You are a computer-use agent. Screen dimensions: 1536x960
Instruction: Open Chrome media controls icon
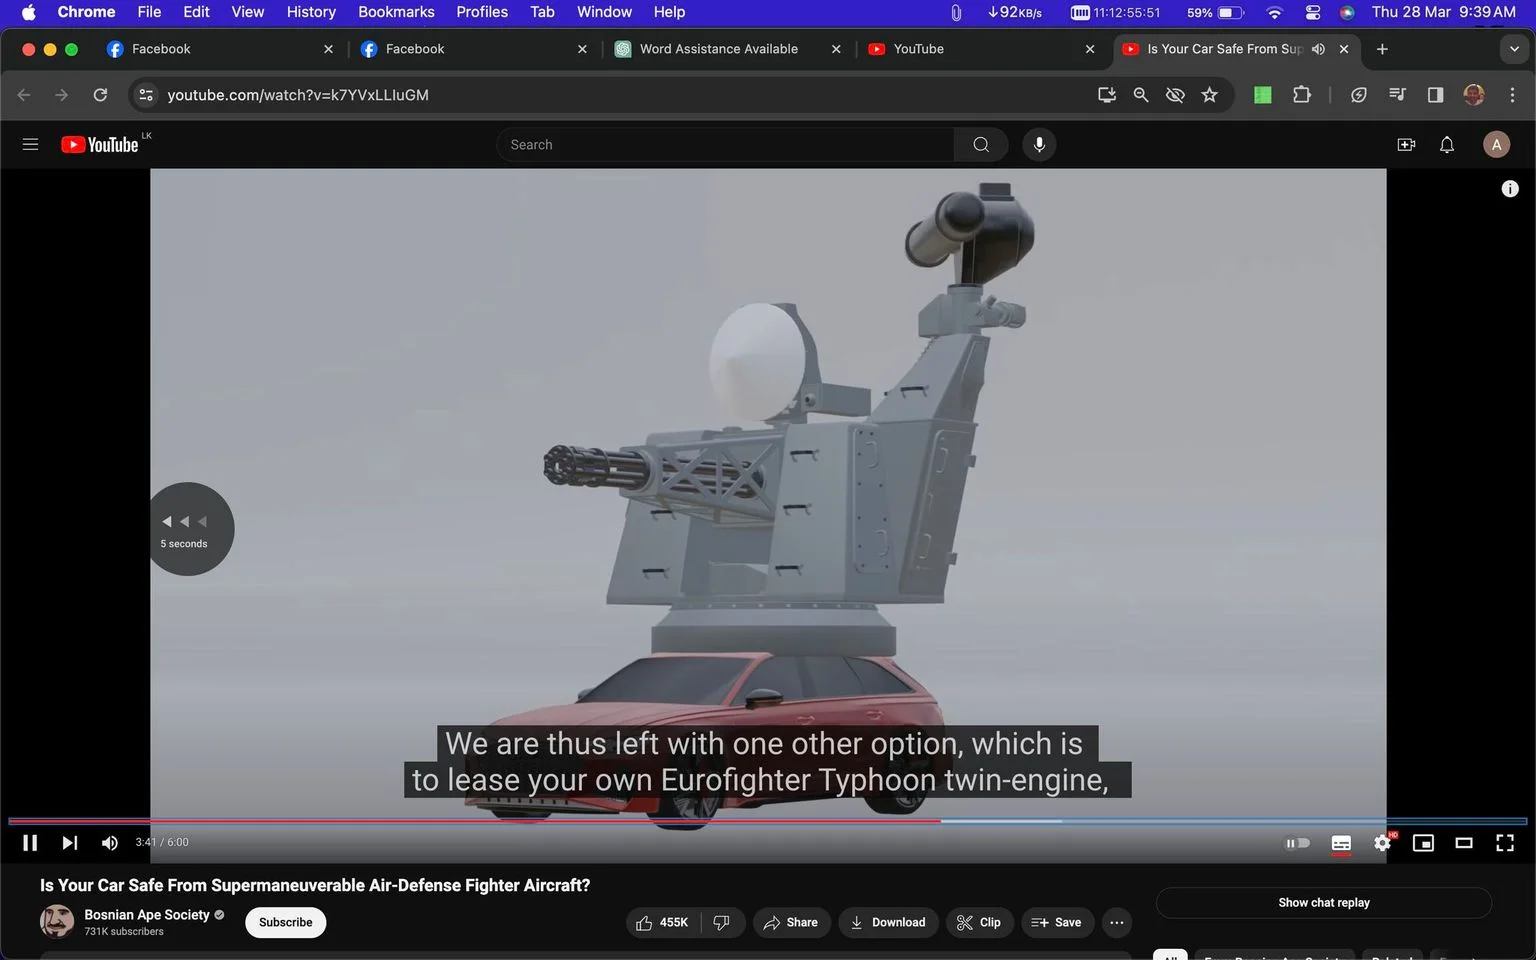[x=1397, y=95]
